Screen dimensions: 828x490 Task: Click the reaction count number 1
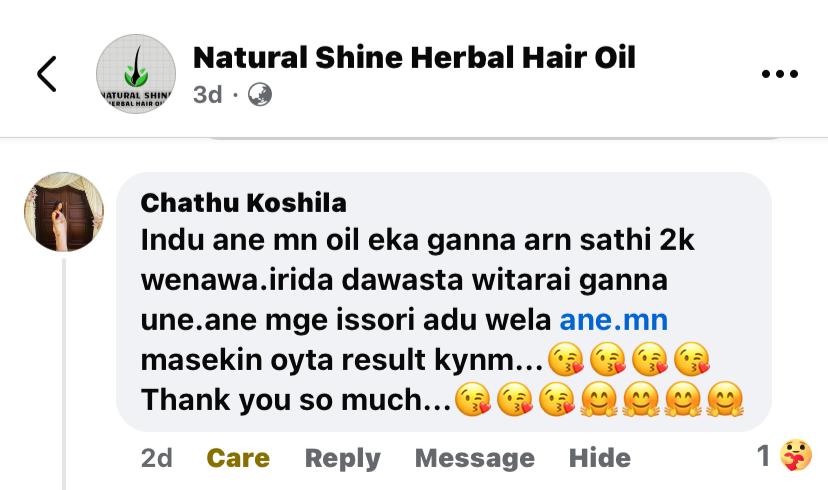[x=763, y=455]
